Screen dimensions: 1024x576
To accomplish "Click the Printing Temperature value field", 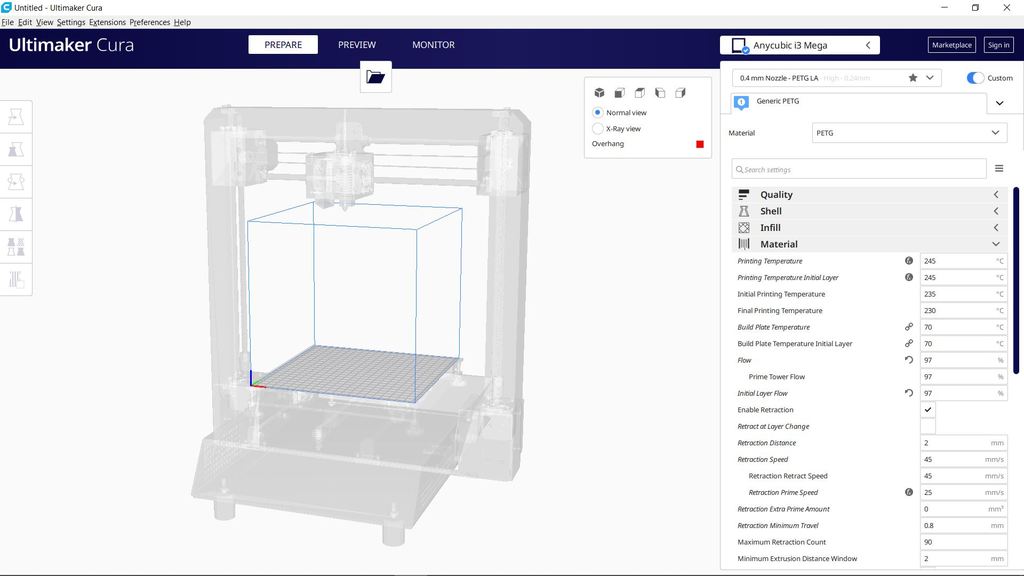I will click(x=963, y=261).
